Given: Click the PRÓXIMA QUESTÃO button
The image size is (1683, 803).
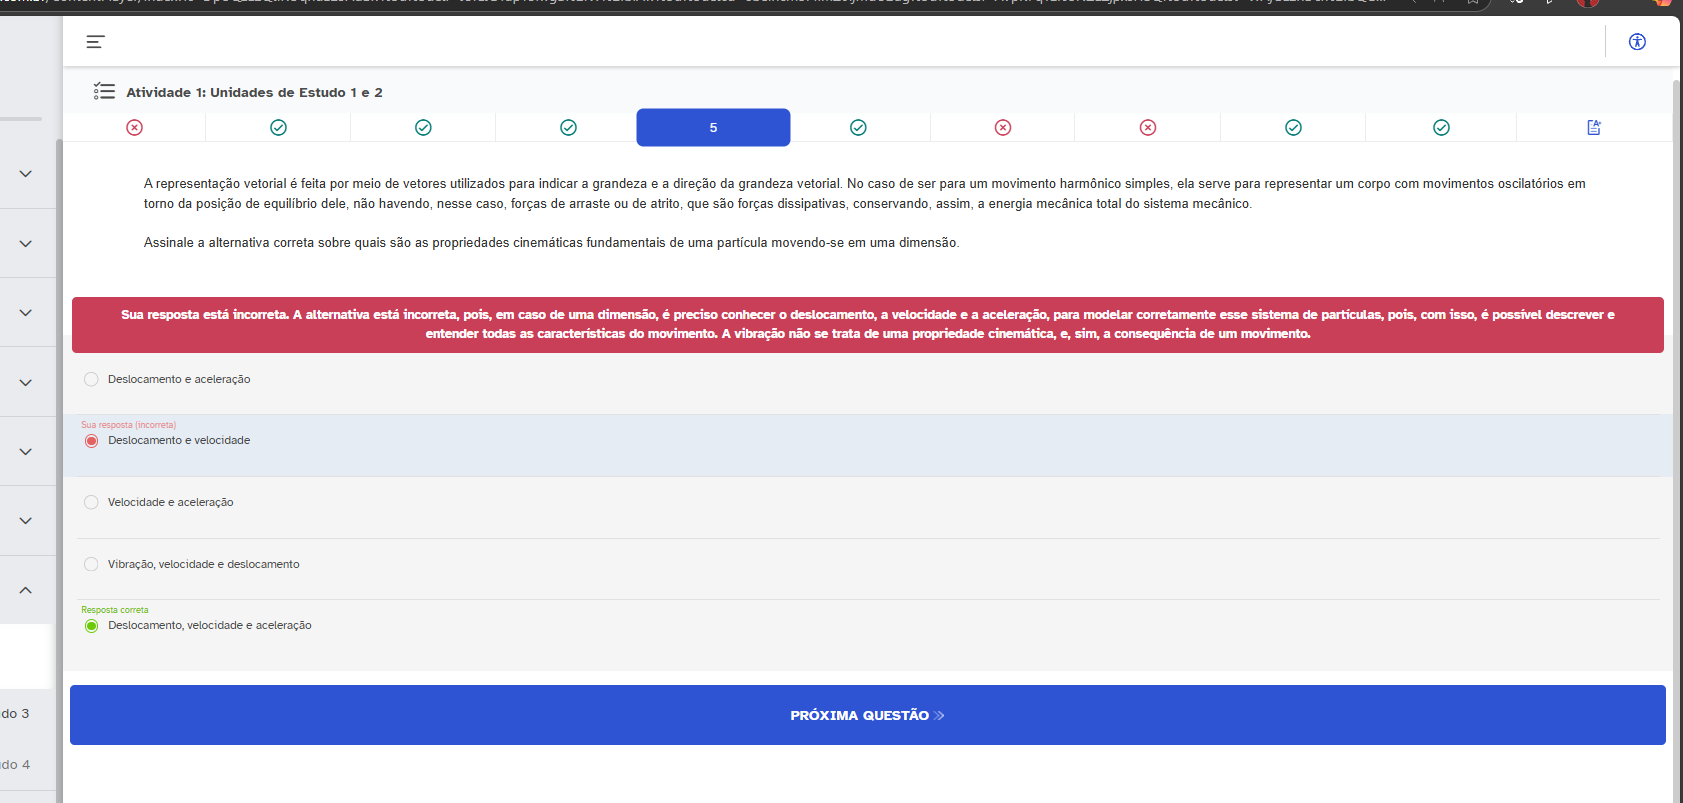Looking at the screenshot, I should (867, 715).
